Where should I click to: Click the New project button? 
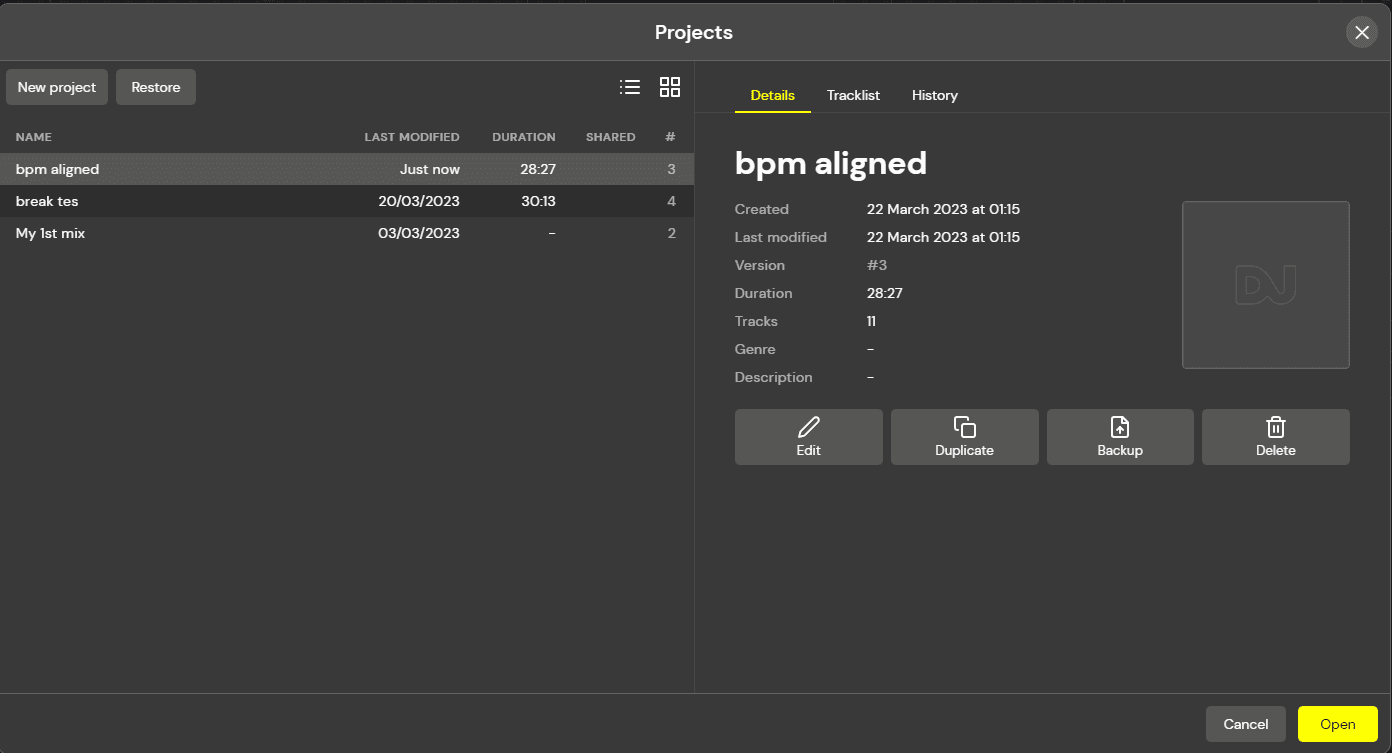point(57,87)
